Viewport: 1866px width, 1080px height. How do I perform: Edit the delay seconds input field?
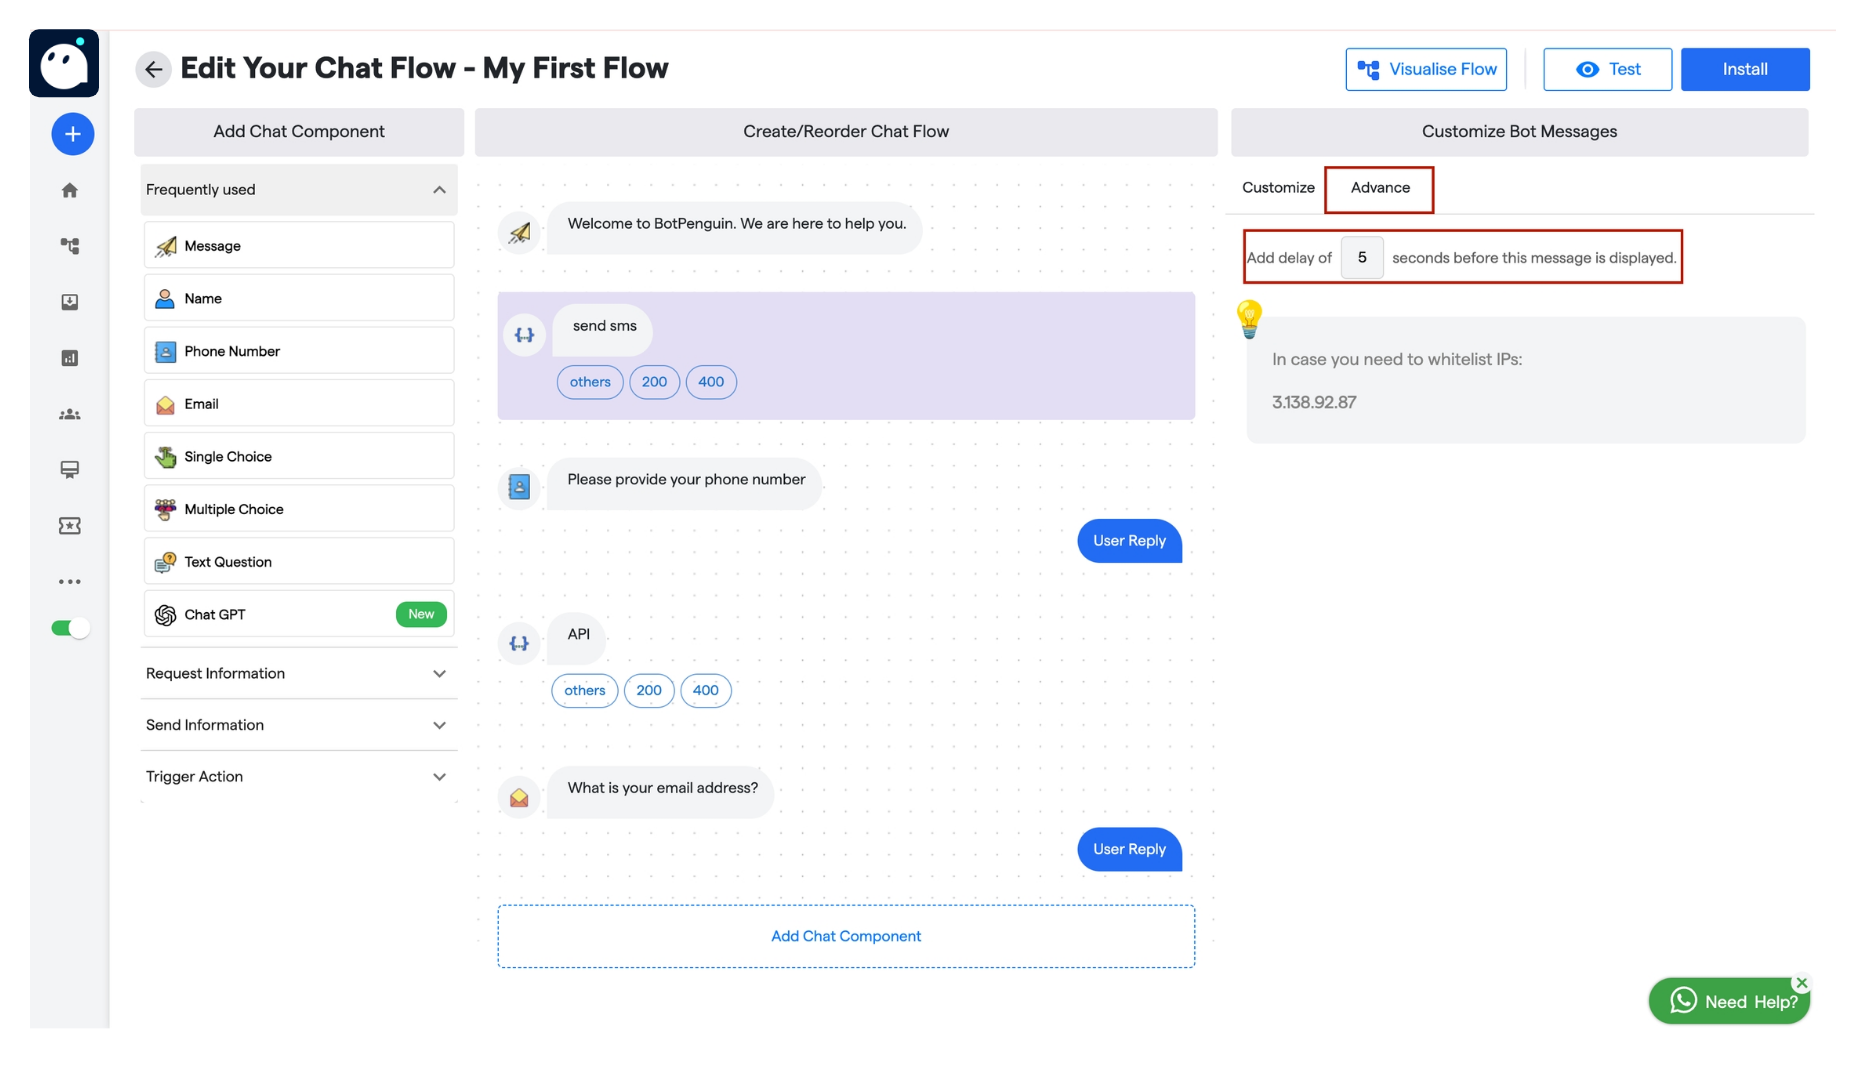click(1362, 257)
